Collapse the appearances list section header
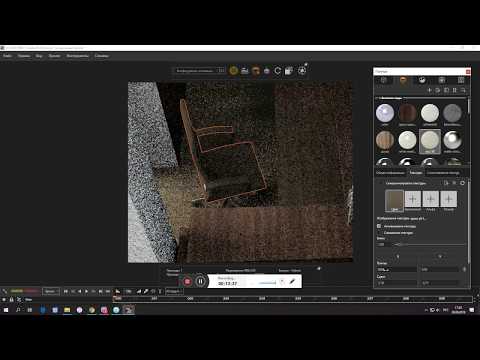 coord(377,98)
